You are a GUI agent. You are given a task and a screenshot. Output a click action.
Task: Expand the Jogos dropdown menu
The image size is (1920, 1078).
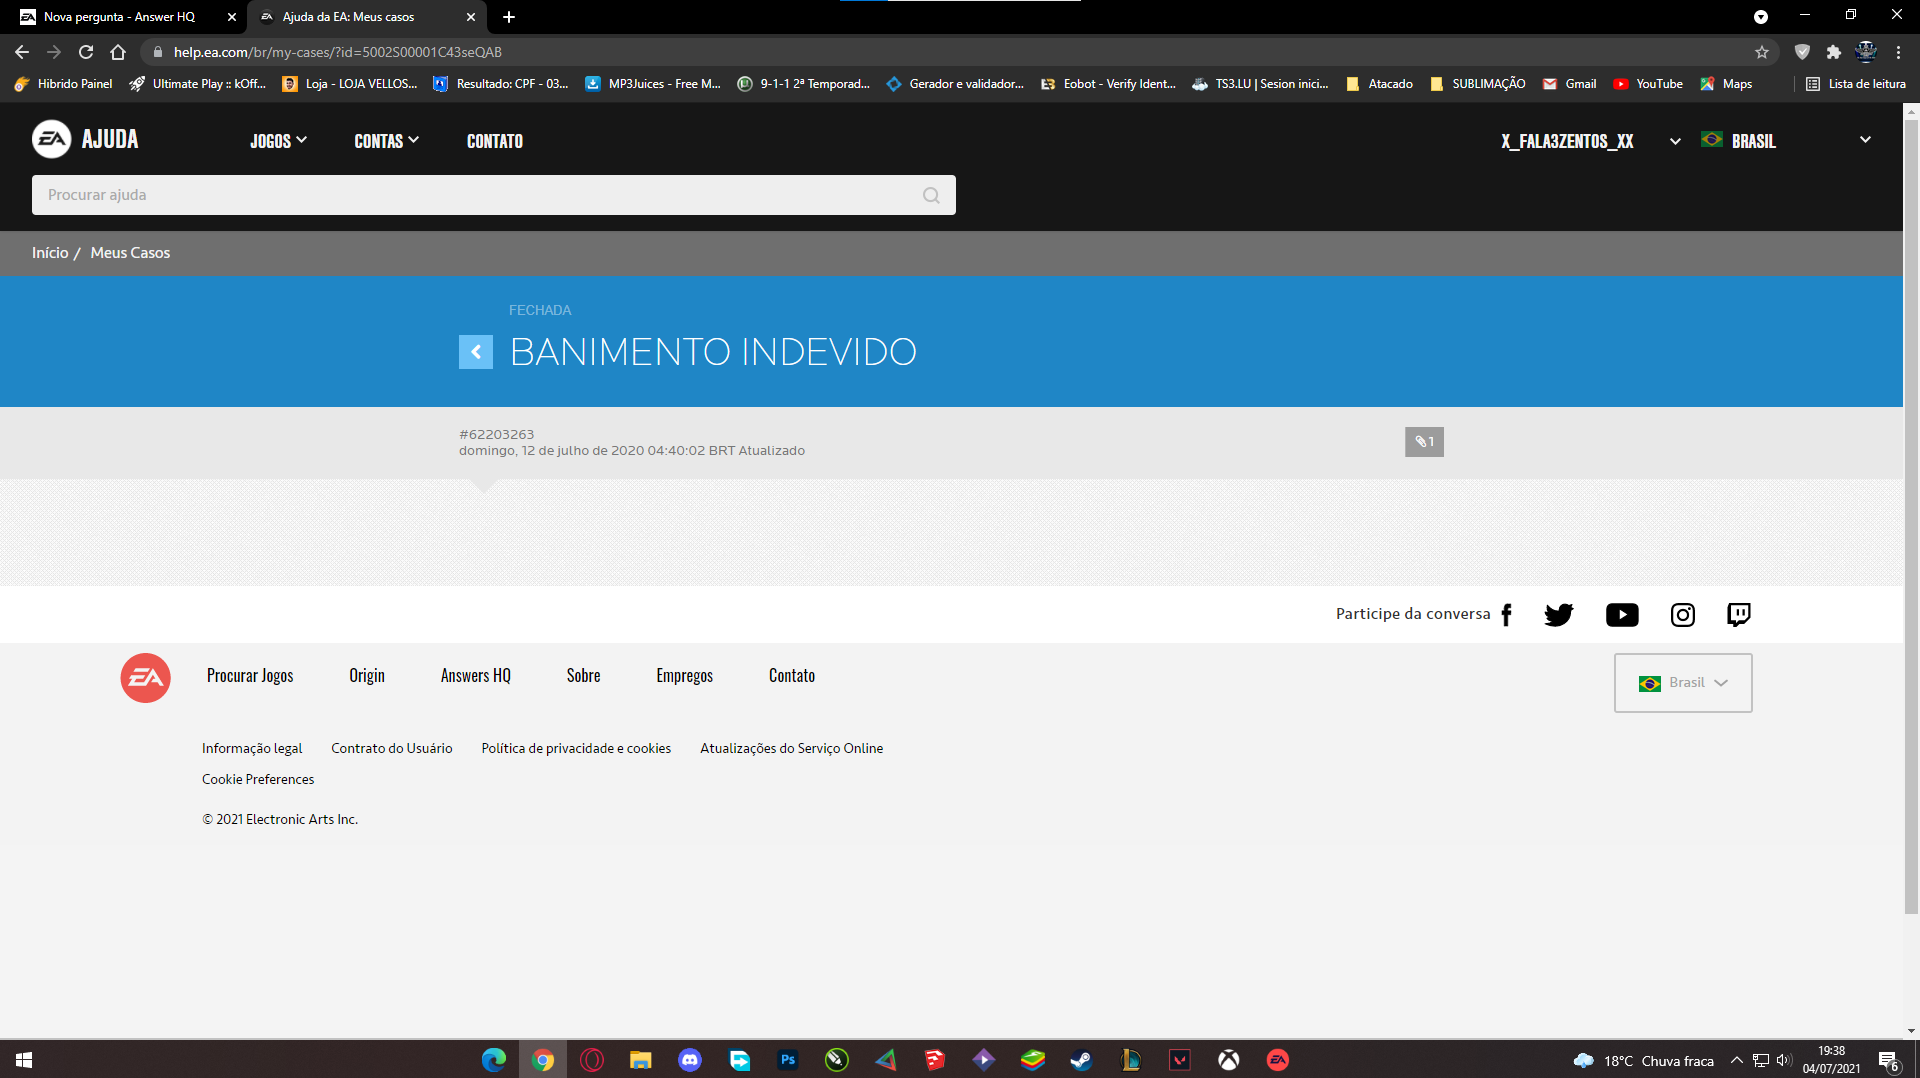click(x=278, y=141)
